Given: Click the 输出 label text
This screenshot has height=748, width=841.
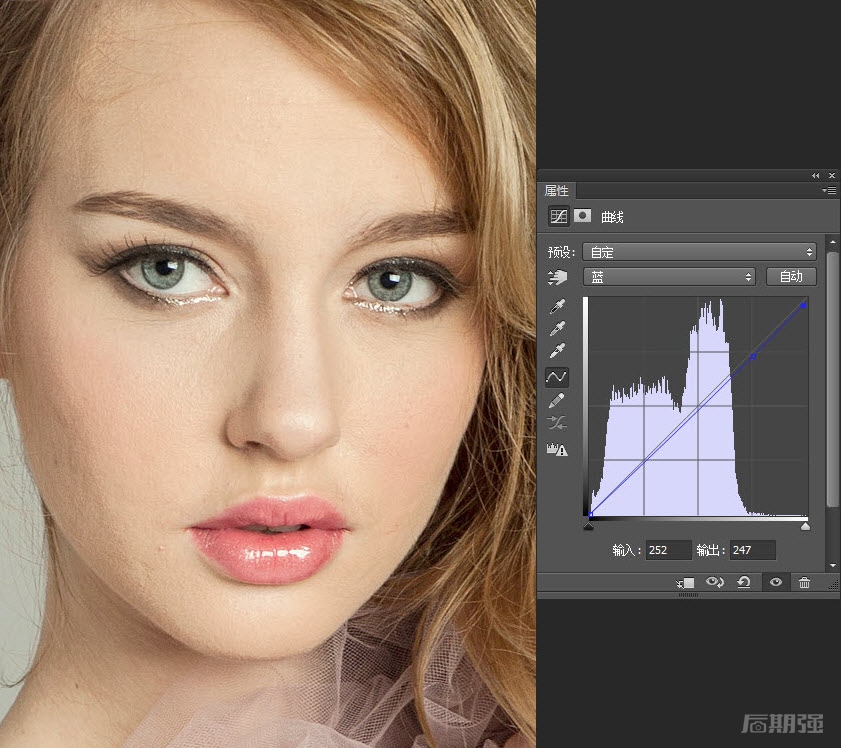Looking at the screenshot, I should [x=711, y=550].
